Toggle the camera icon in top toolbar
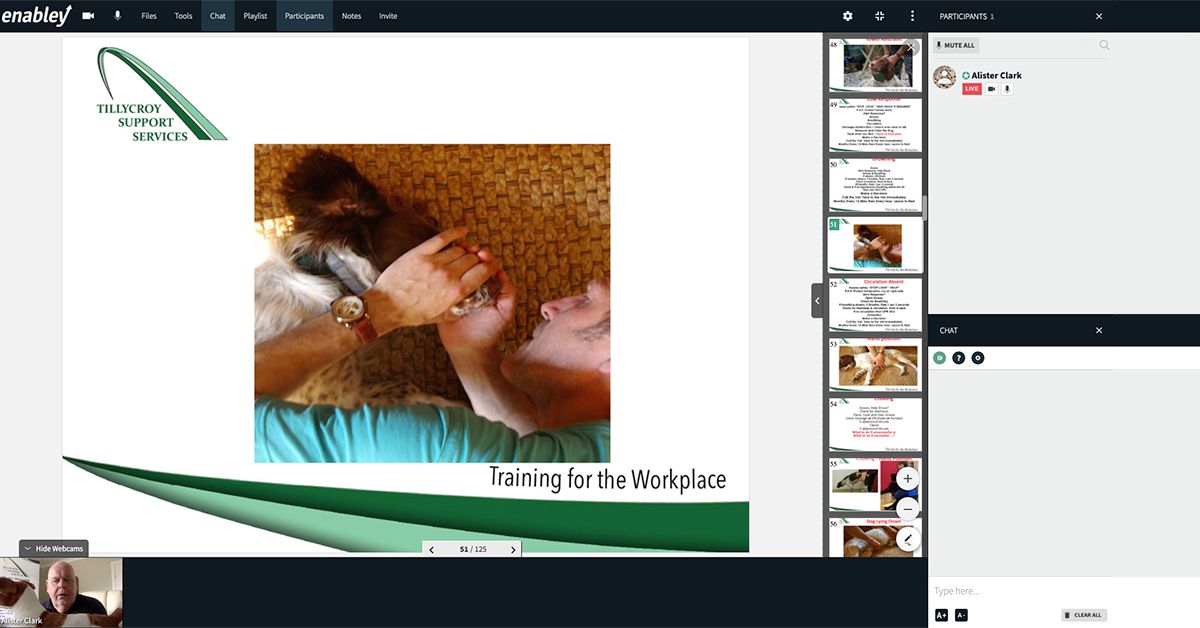1200x628 pixels. pos(88,16)
